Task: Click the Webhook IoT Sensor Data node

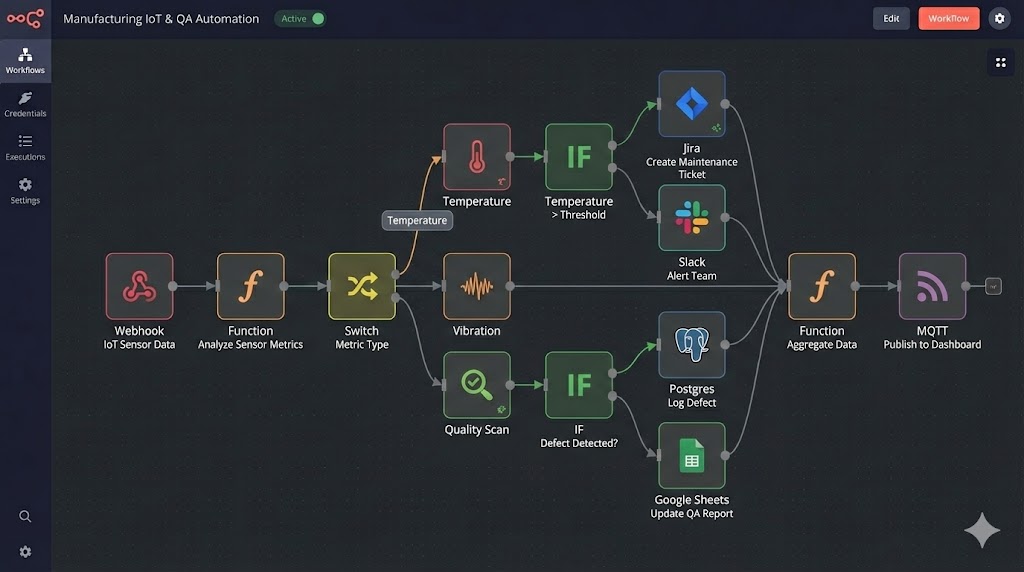Action: (139, 286)
